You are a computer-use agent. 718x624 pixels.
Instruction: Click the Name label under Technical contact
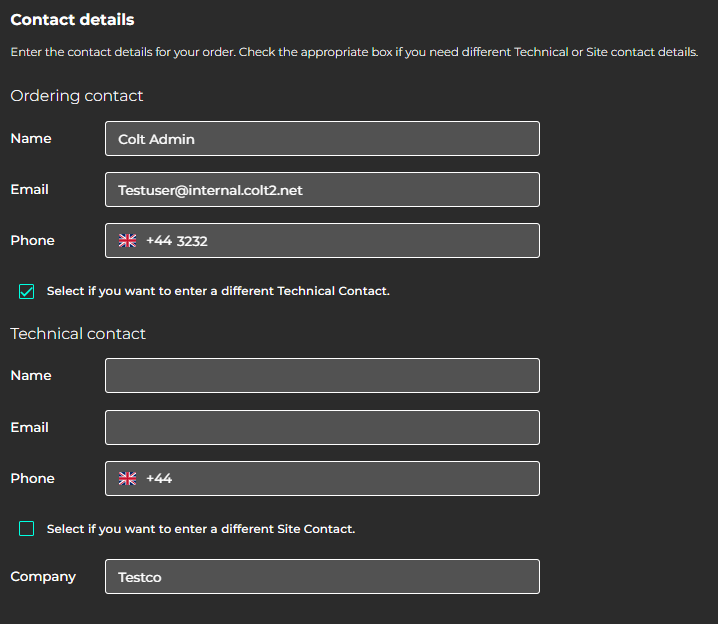click(31, 375)
